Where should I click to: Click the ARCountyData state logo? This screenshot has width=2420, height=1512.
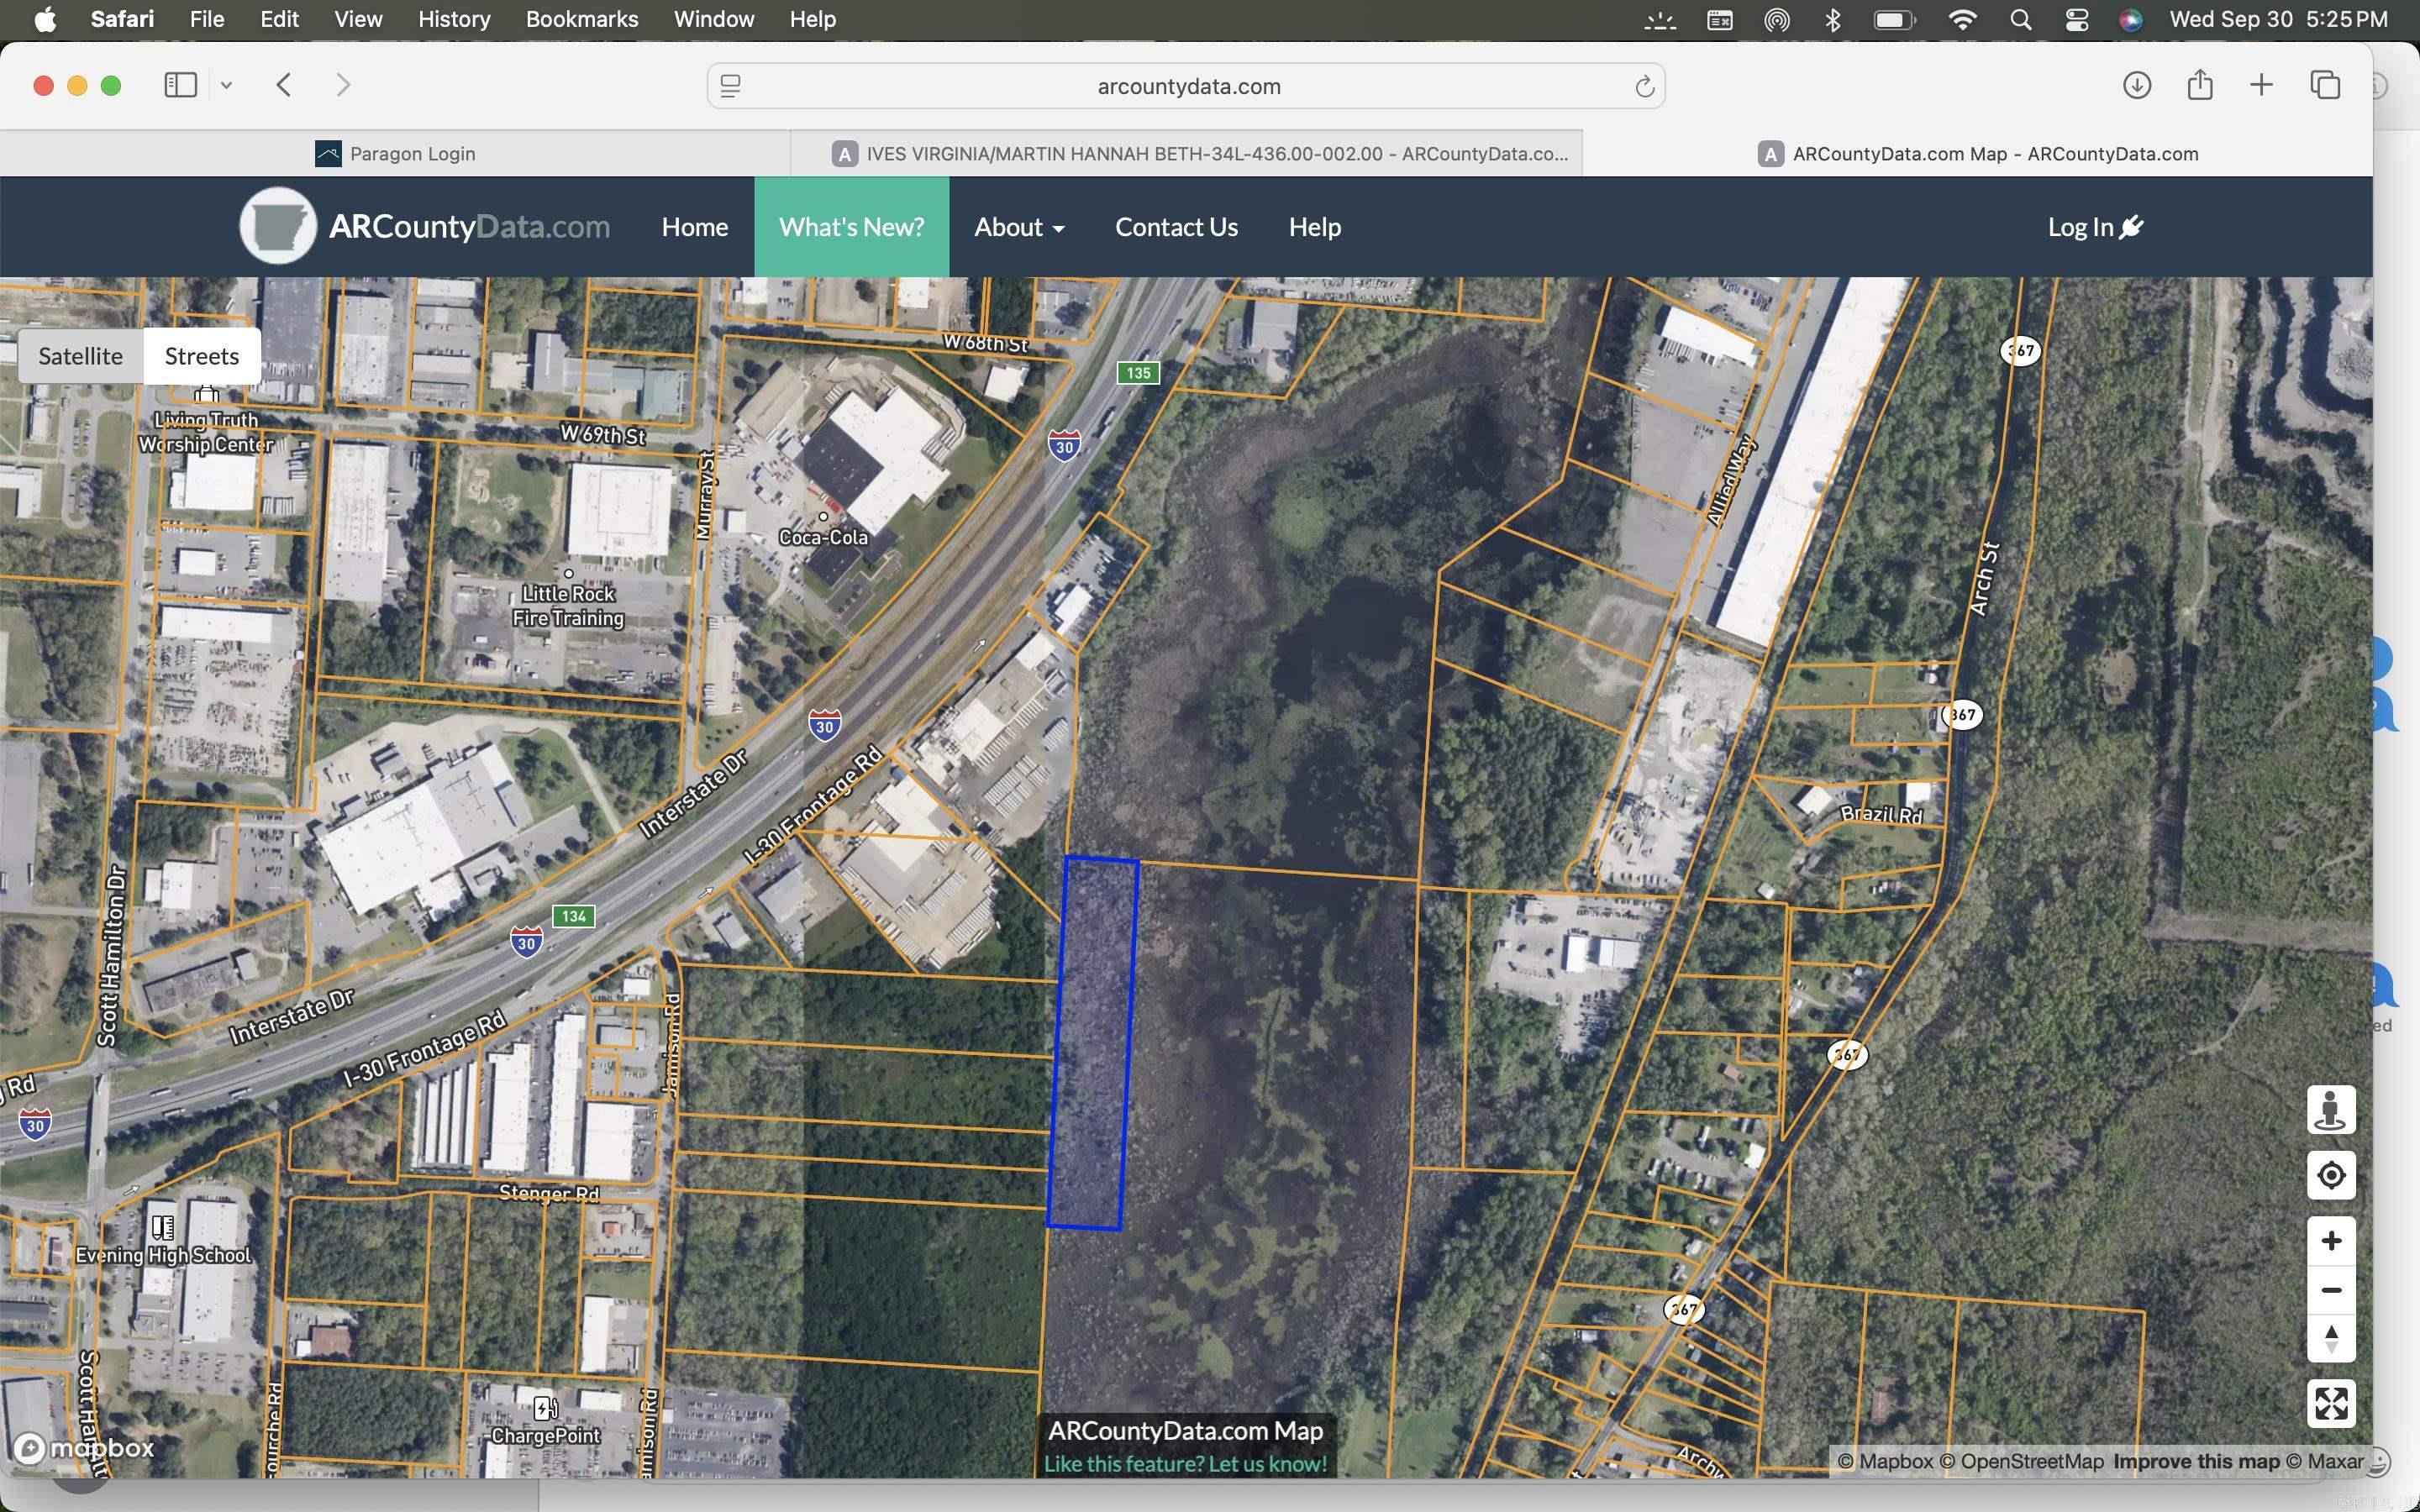[x=278, y=226]
